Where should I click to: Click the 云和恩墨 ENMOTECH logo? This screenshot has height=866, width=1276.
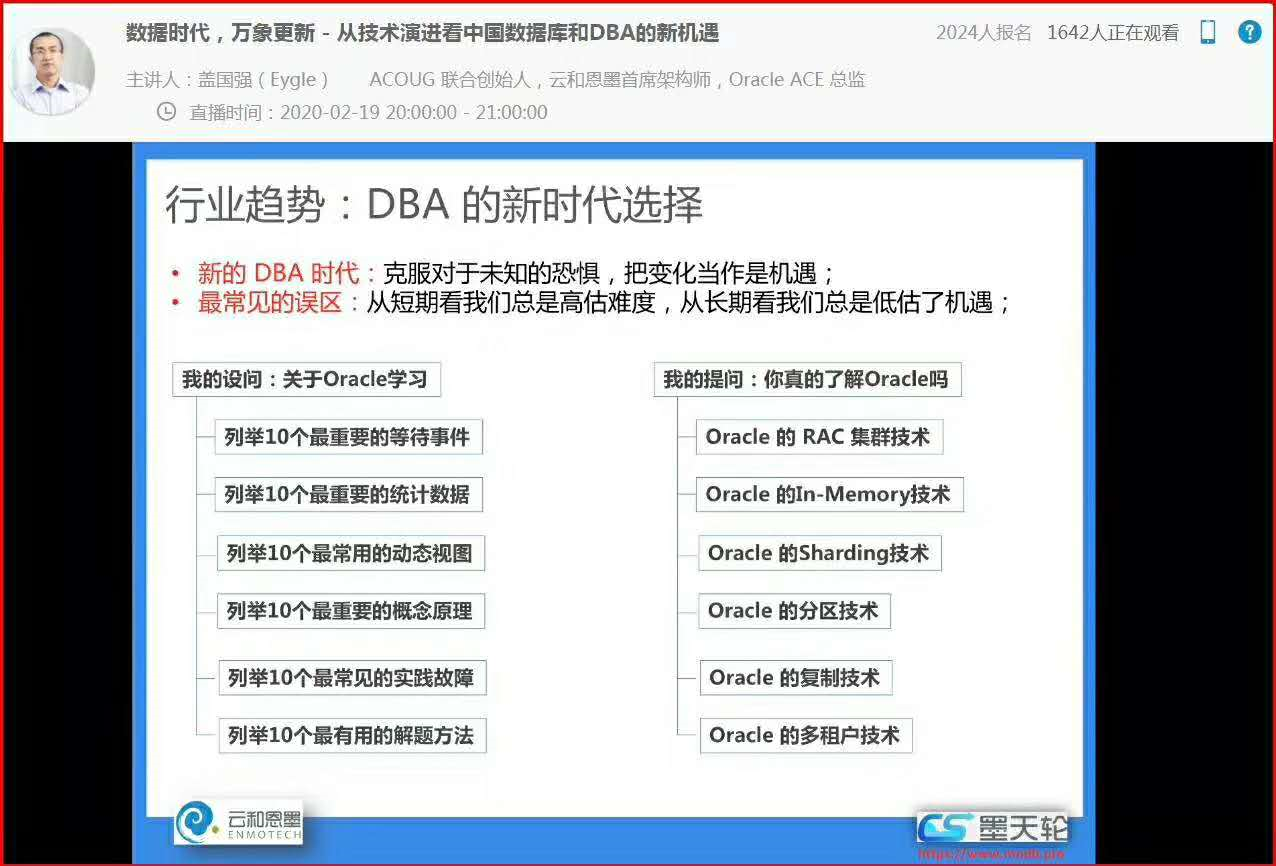tap(239, 822)
